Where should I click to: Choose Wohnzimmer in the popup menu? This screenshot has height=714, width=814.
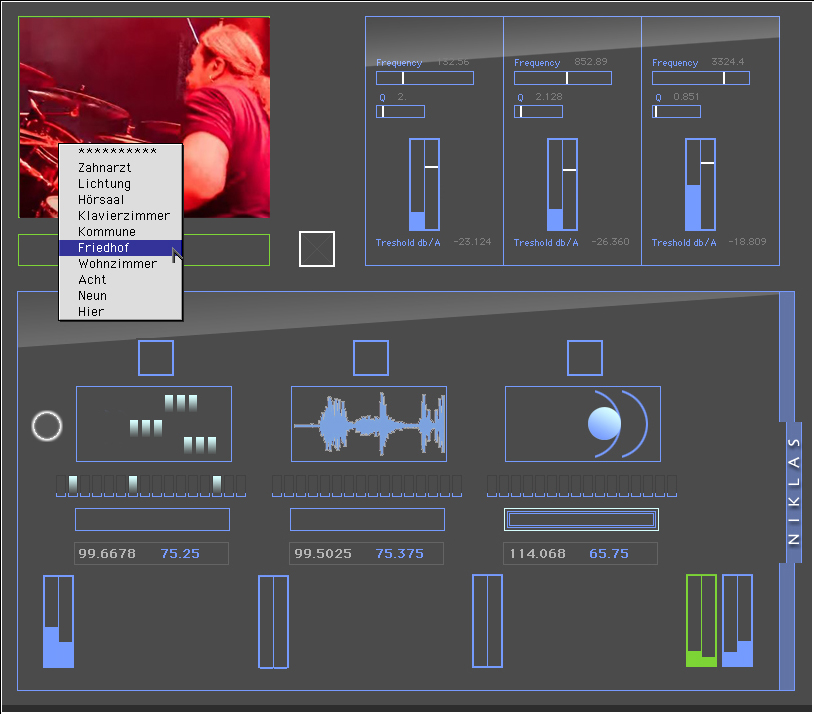click(120, 264)
